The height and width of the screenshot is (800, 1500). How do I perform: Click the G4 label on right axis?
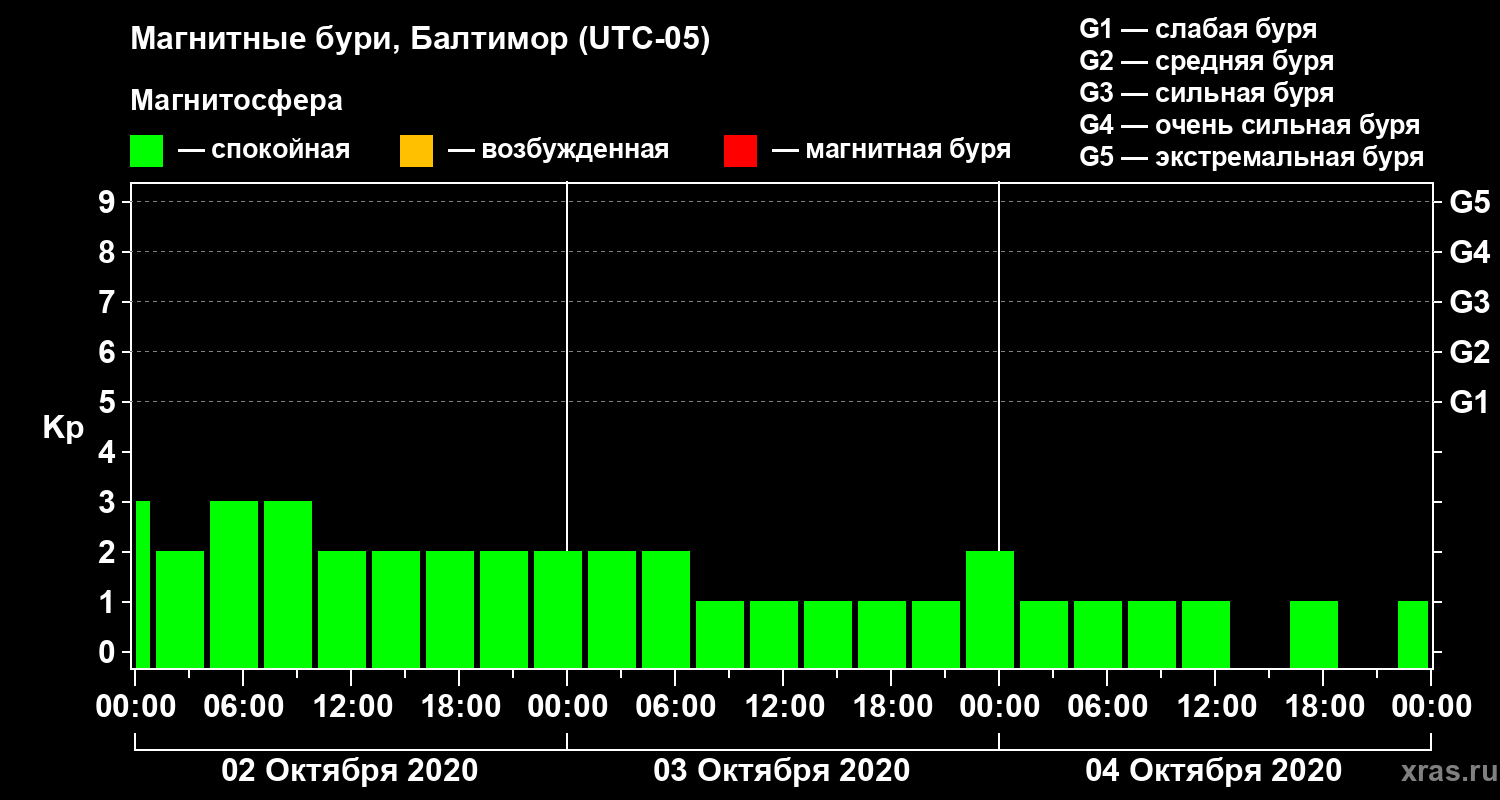point(1469,253)
